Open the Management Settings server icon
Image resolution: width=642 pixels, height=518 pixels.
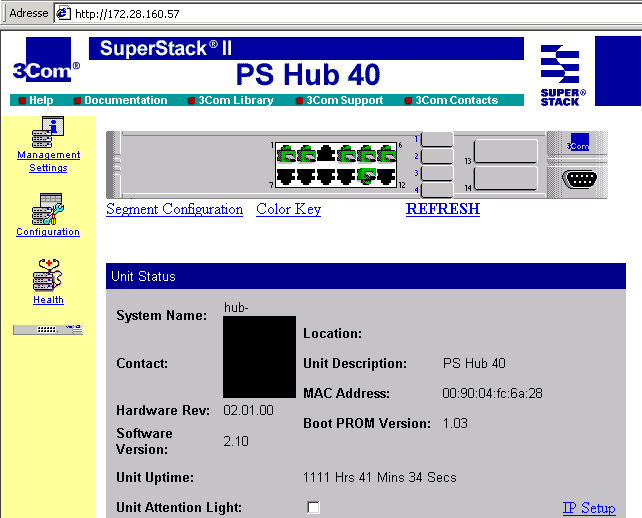48,132
